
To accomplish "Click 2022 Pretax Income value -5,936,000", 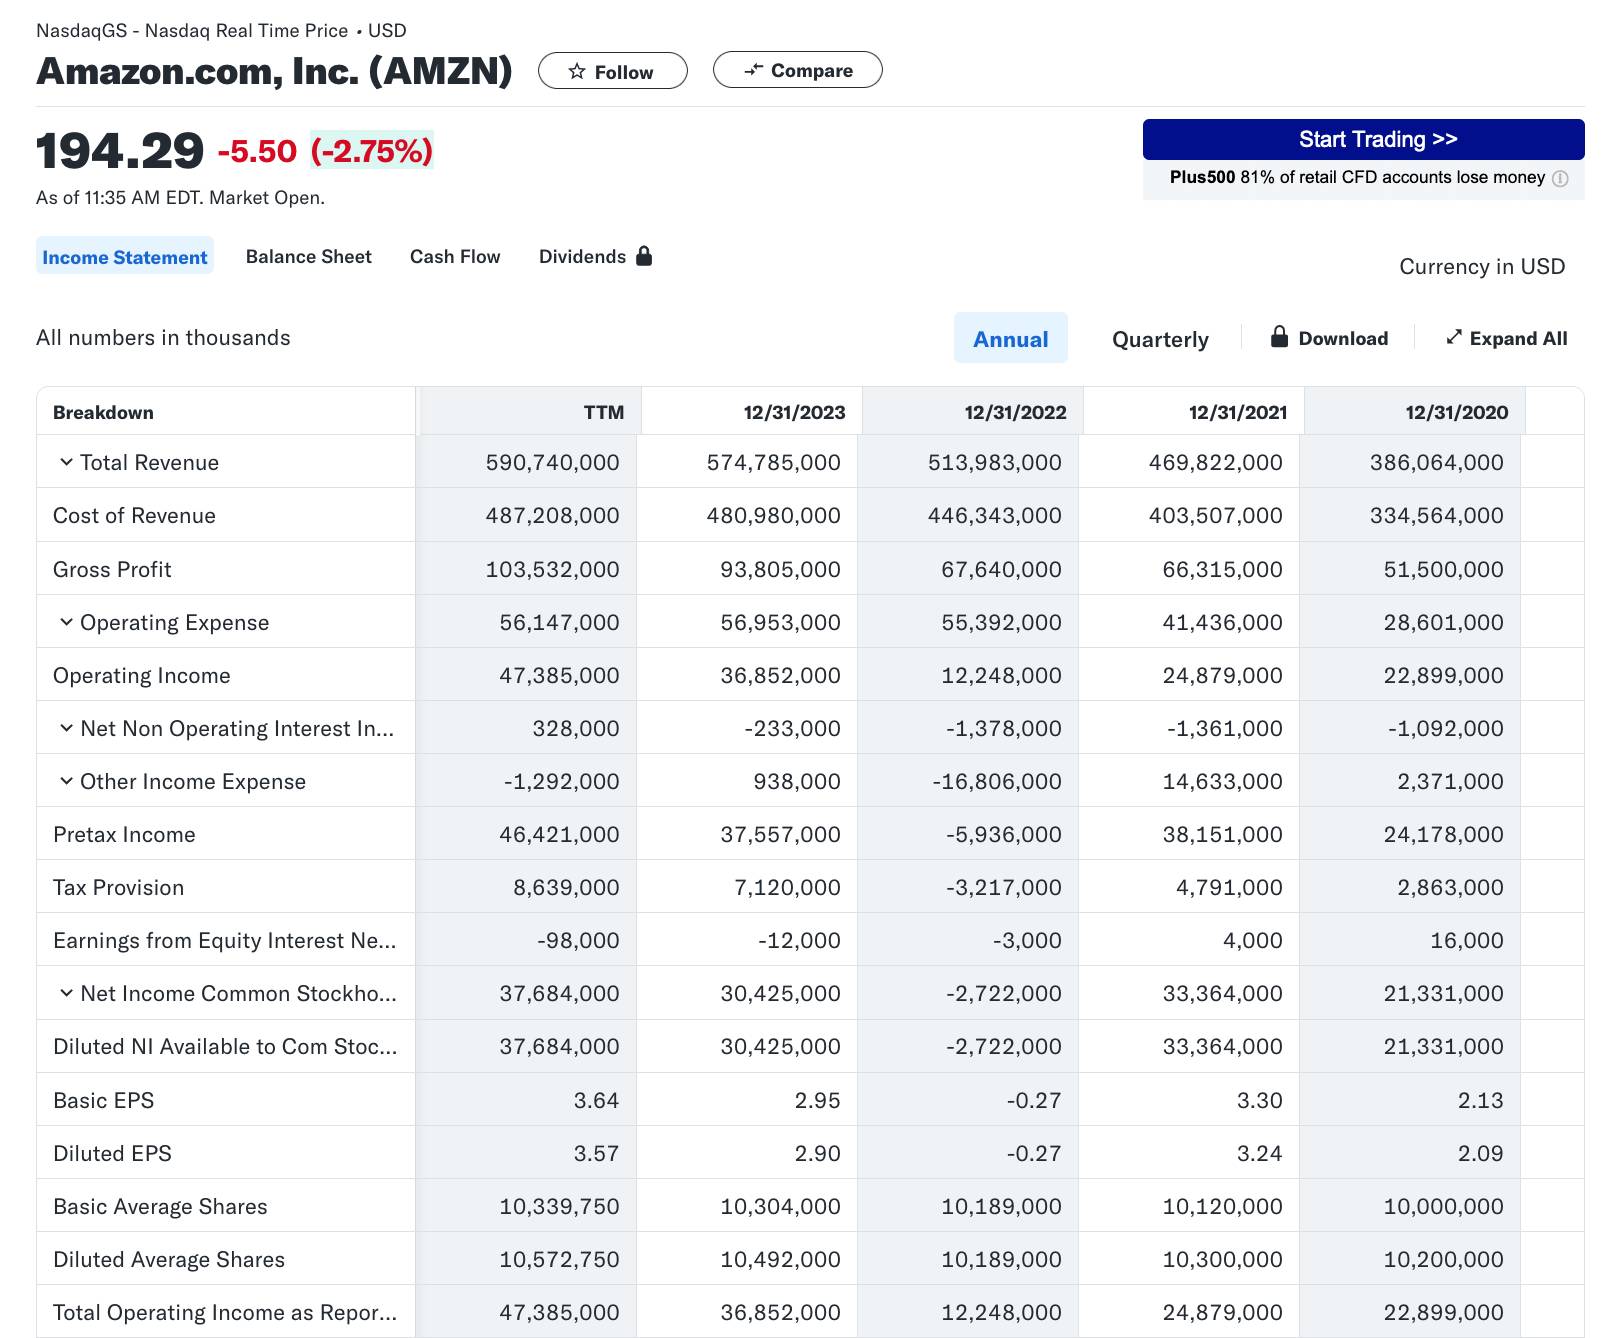I will click(1003, 834).
